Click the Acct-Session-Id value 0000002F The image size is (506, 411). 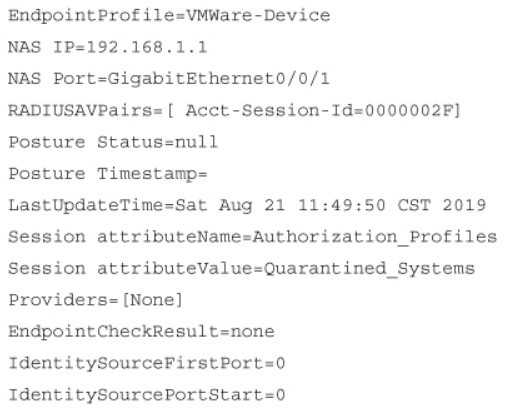point(411,110)
